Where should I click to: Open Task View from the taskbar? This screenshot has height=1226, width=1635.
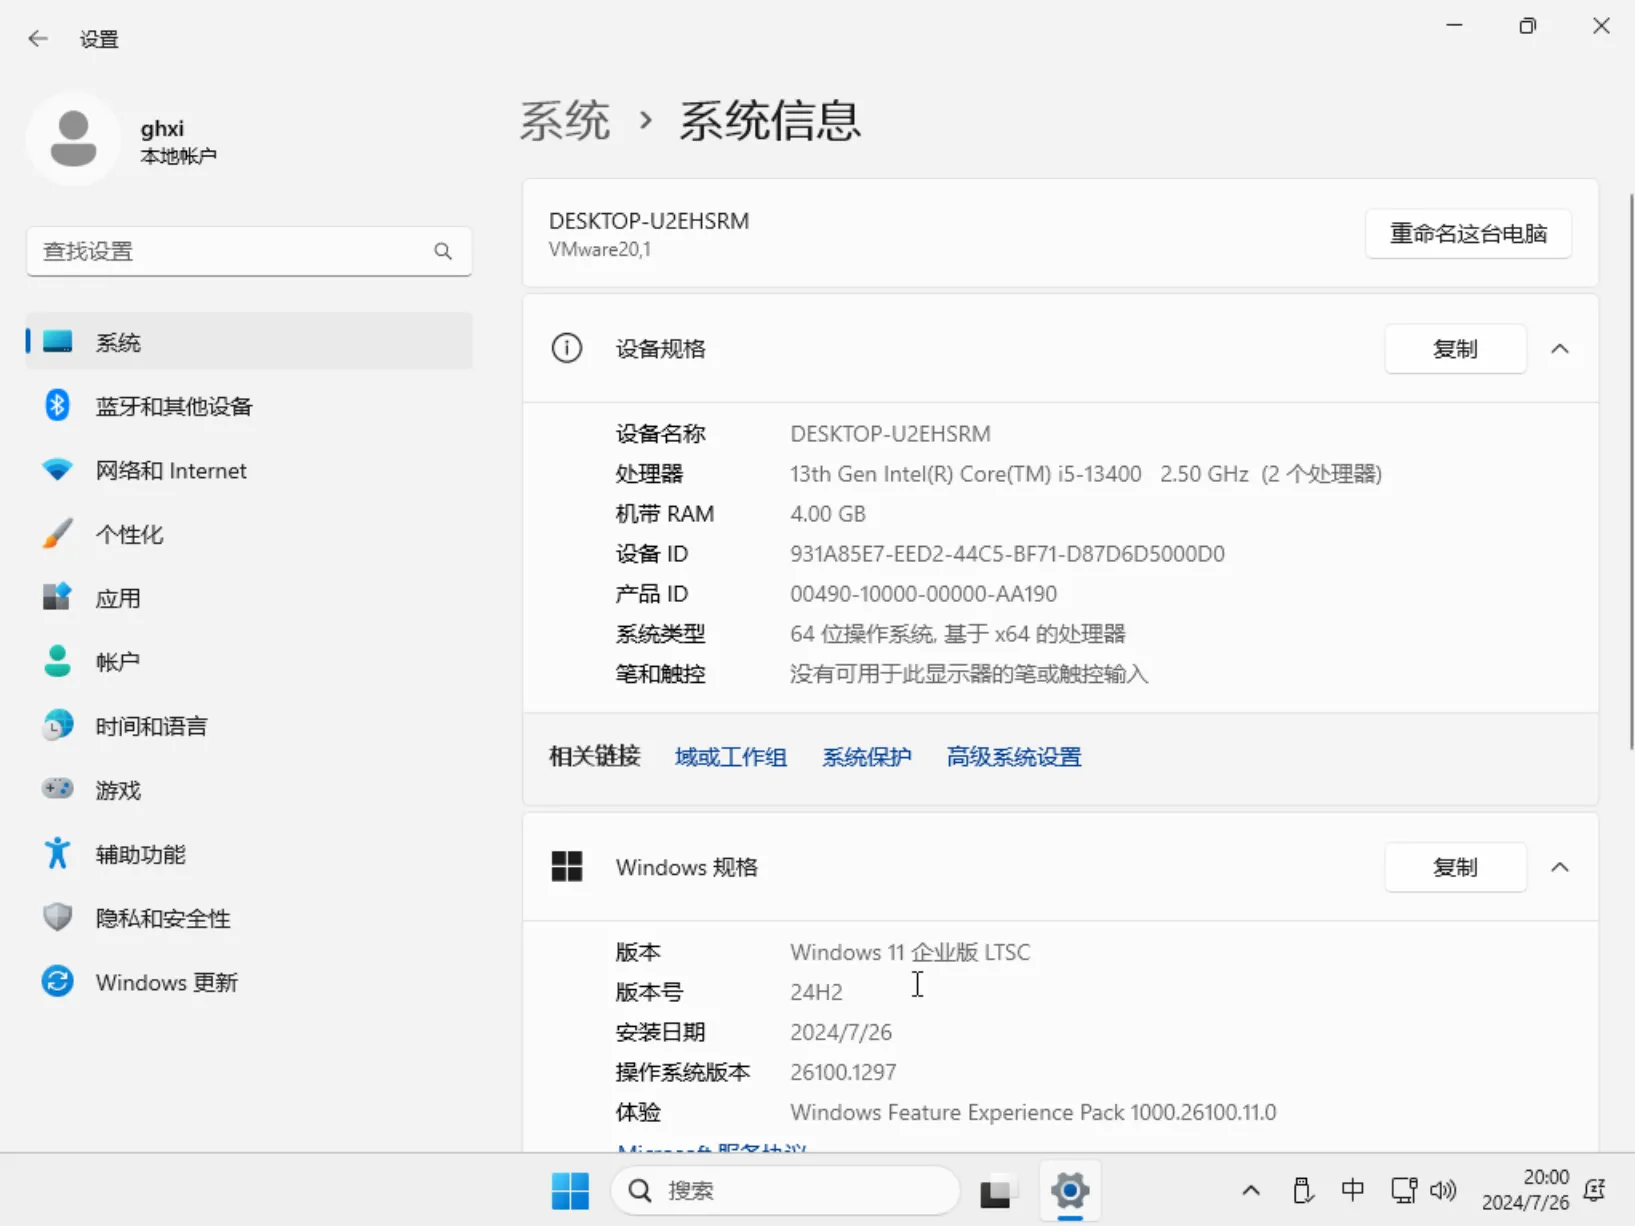point(997,1191)
